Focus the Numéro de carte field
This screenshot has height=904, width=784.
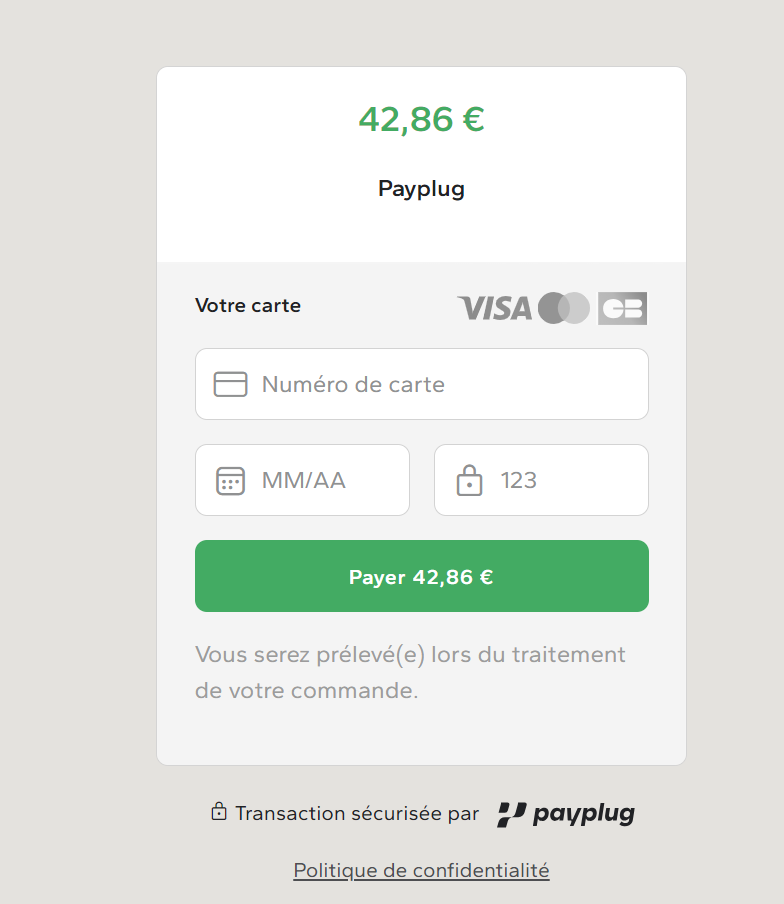(422, 384)
